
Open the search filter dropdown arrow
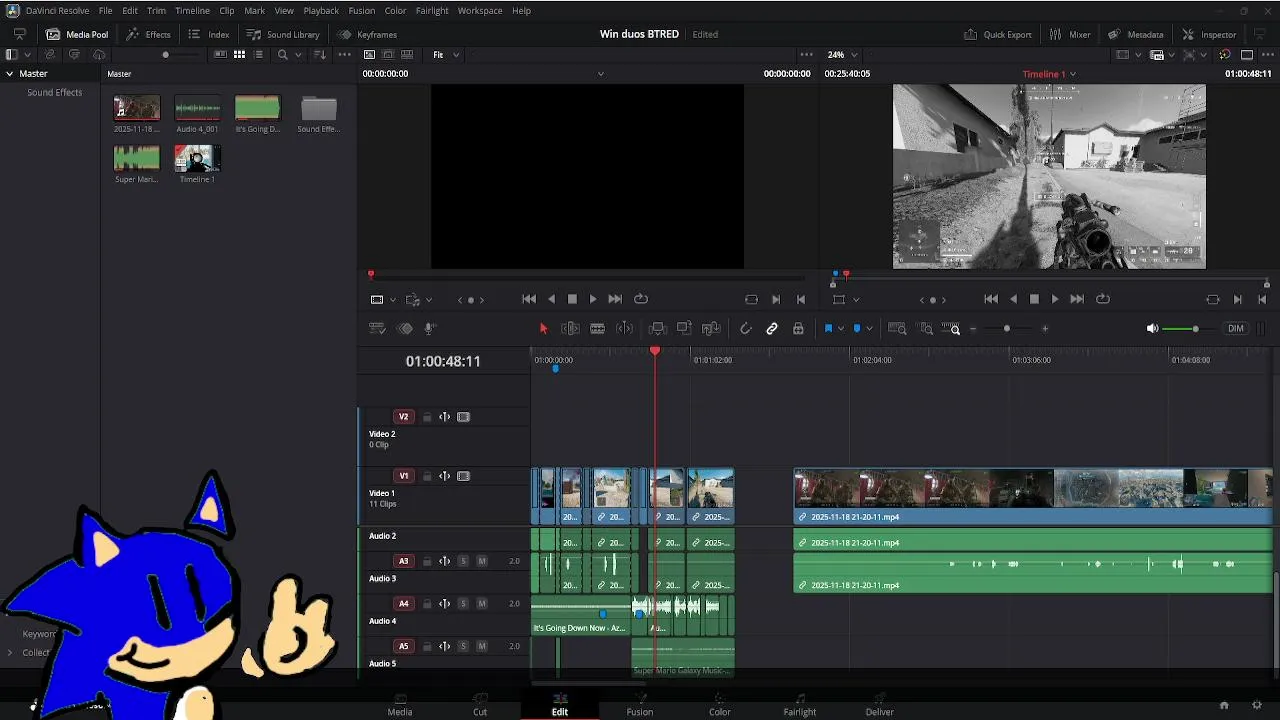(x=297, y=55)
